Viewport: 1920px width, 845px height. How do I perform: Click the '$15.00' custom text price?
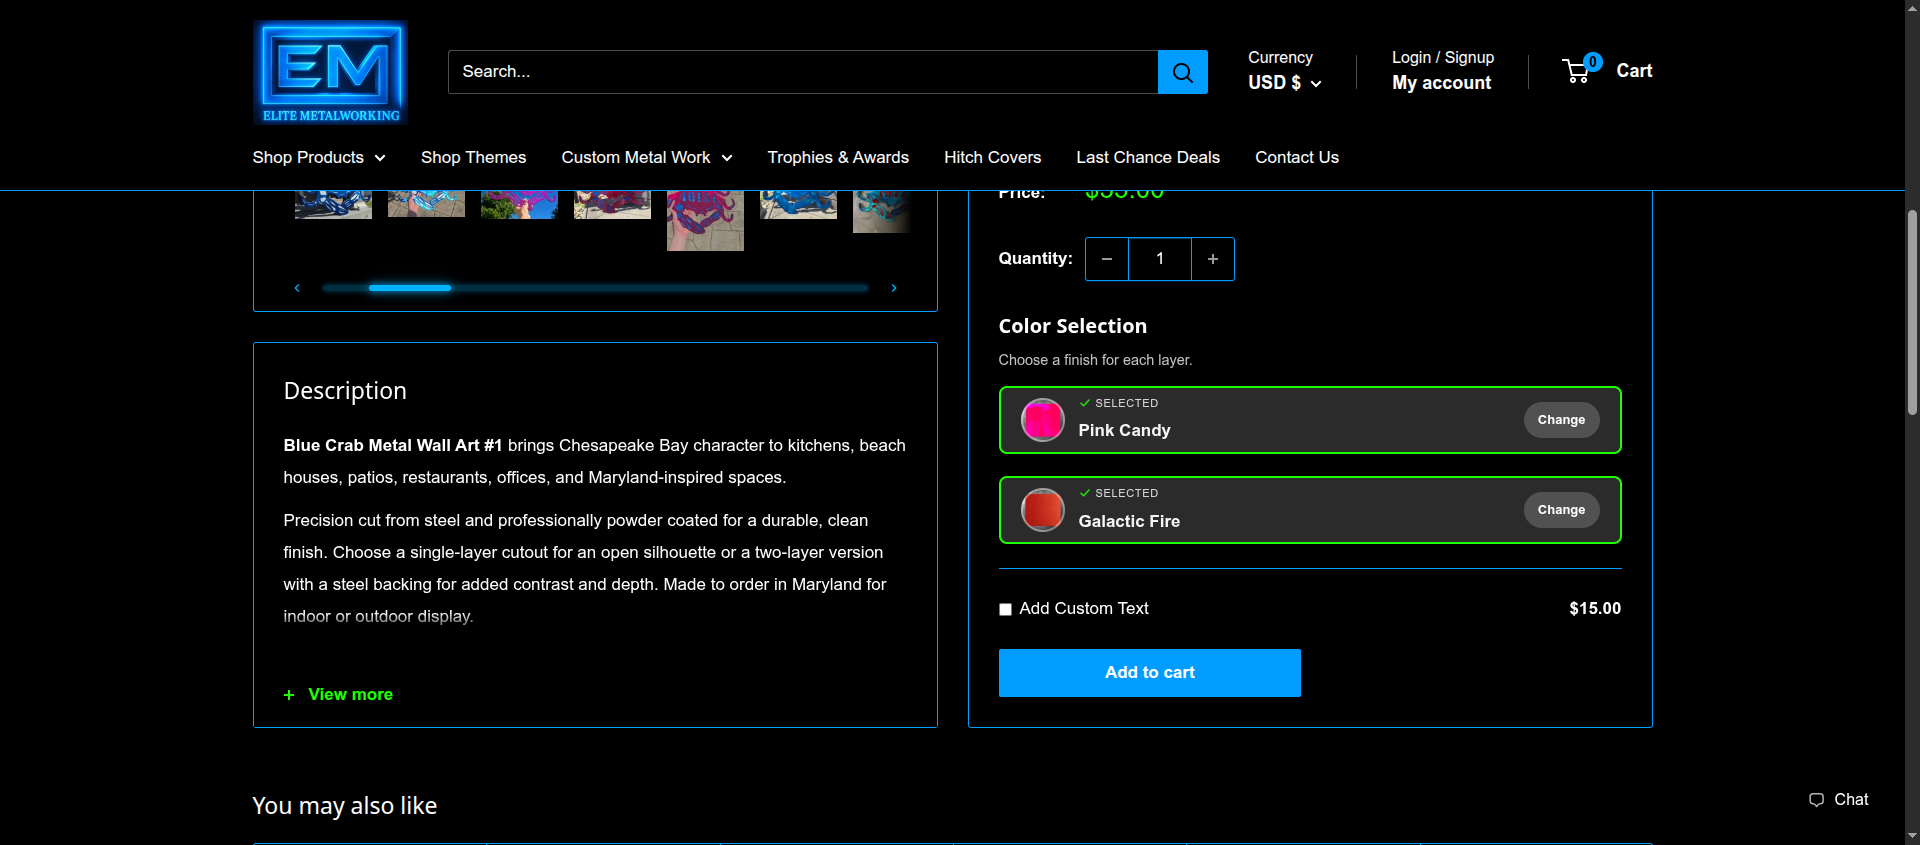coord(1595,608)
